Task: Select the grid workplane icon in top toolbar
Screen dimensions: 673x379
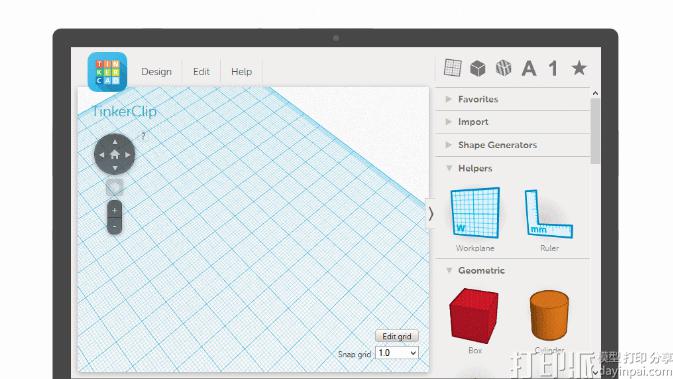Action: pos(452,68)
